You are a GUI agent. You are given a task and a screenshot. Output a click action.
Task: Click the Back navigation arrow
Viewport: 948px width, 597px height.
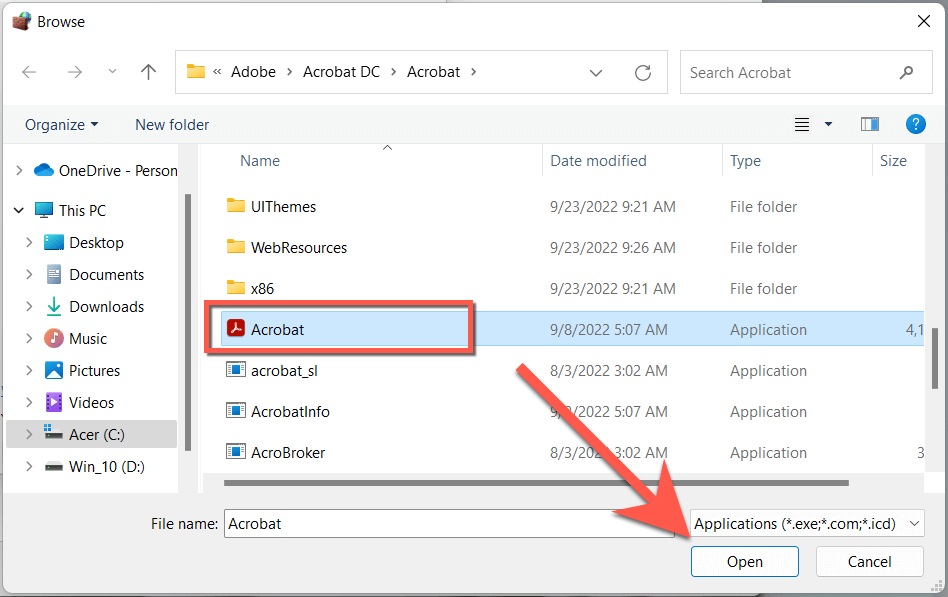click(29, 72)
